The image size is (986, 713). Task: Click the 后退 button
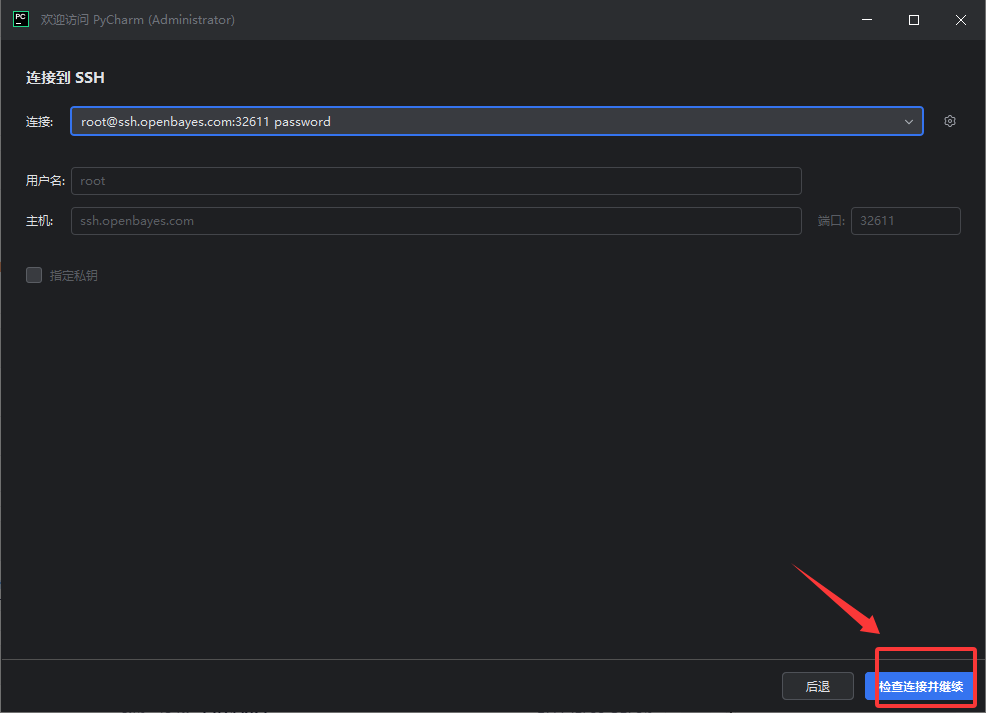pyautogui.click(x=817, y=686)
